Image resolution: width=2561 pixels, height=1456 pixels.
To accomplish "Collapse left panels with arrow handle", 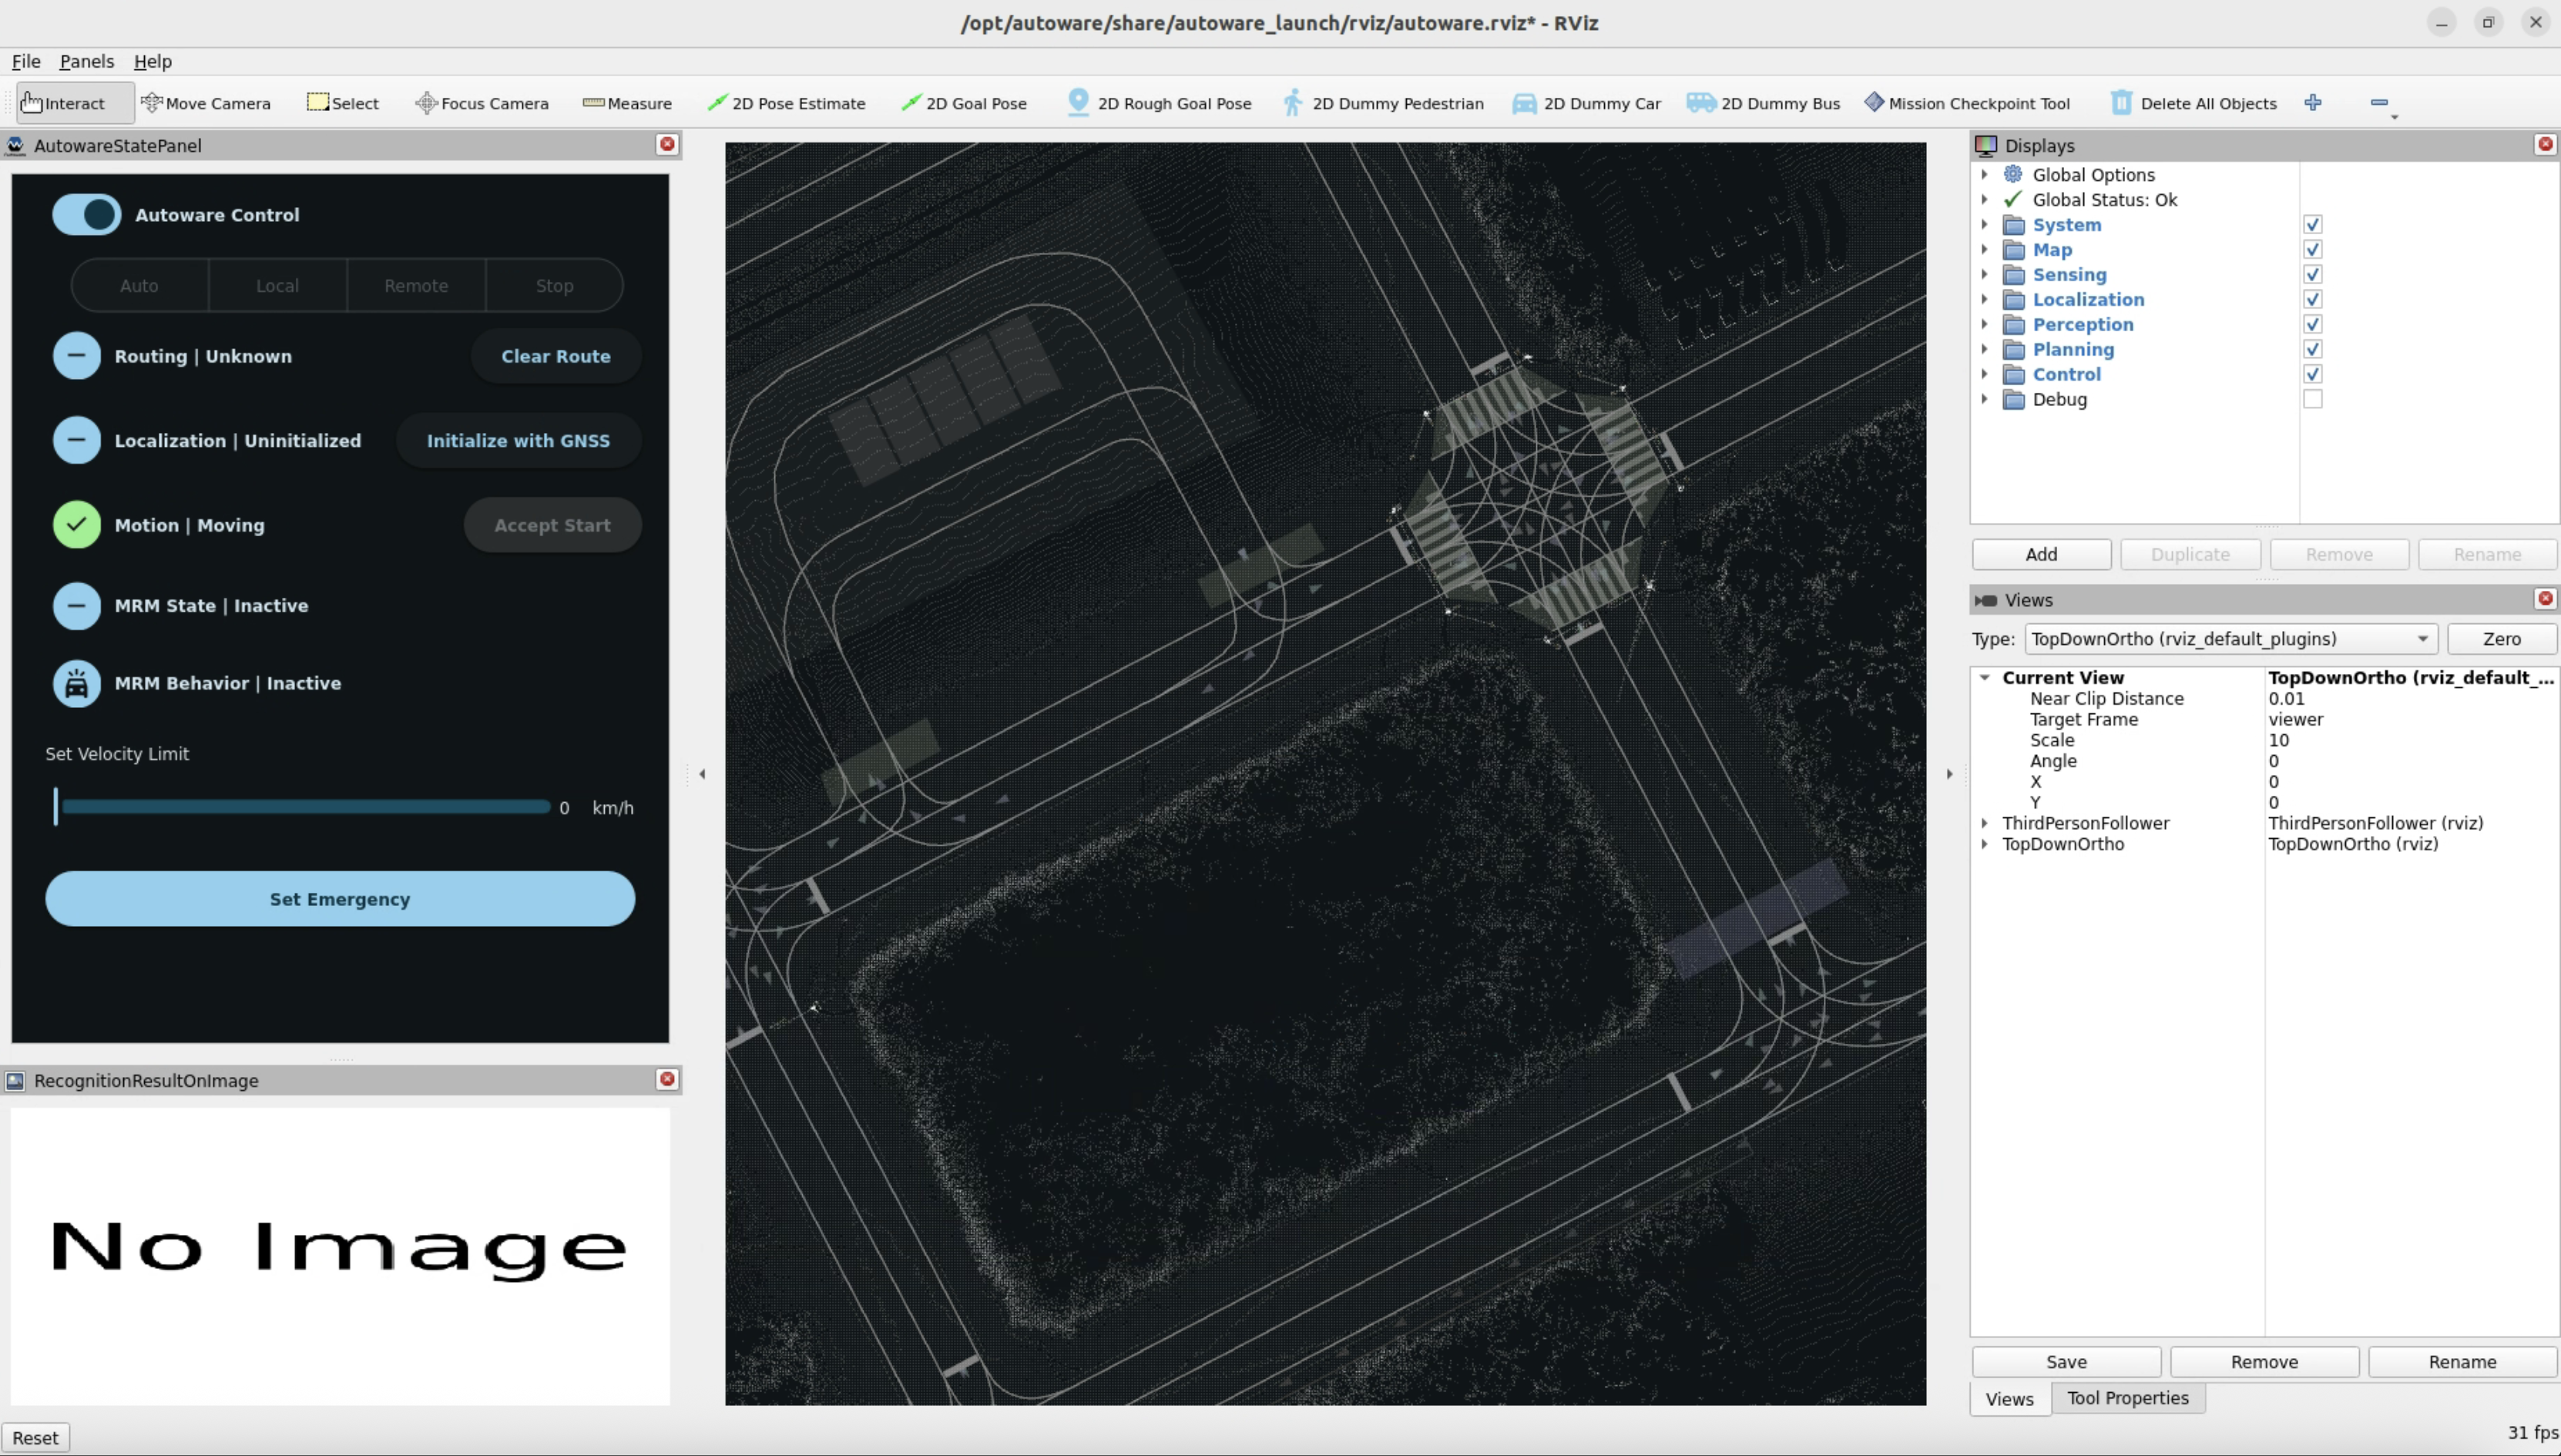I will pos(702,774).
